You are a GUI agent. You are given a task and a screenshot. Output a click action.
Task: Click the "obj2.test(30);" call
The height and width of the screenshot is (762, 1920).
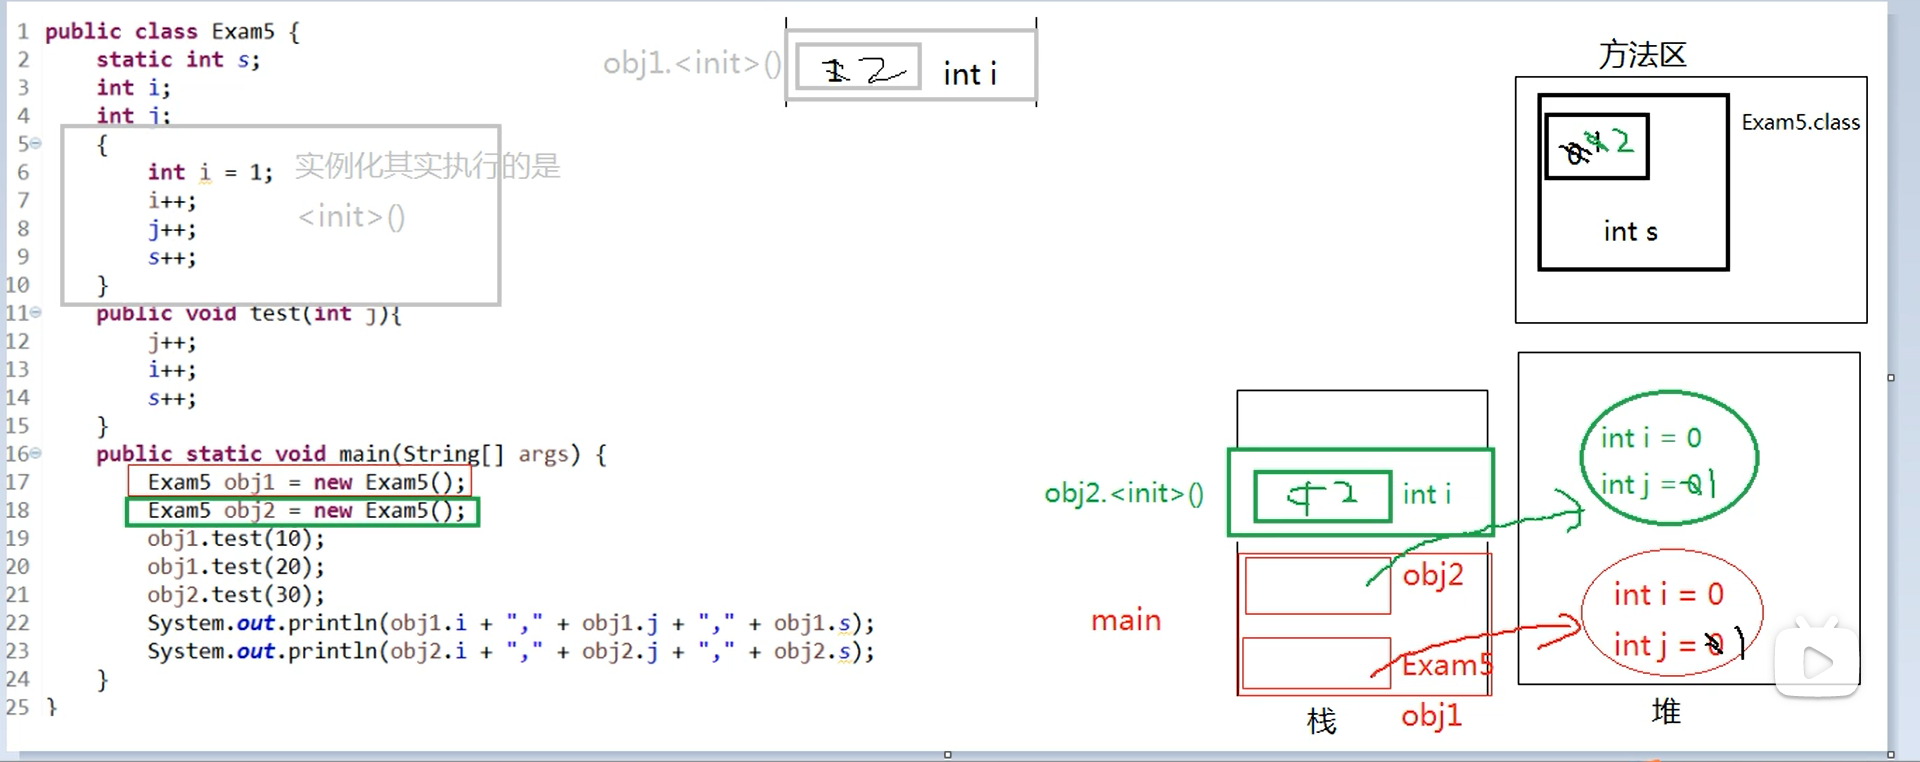[236, 595]
